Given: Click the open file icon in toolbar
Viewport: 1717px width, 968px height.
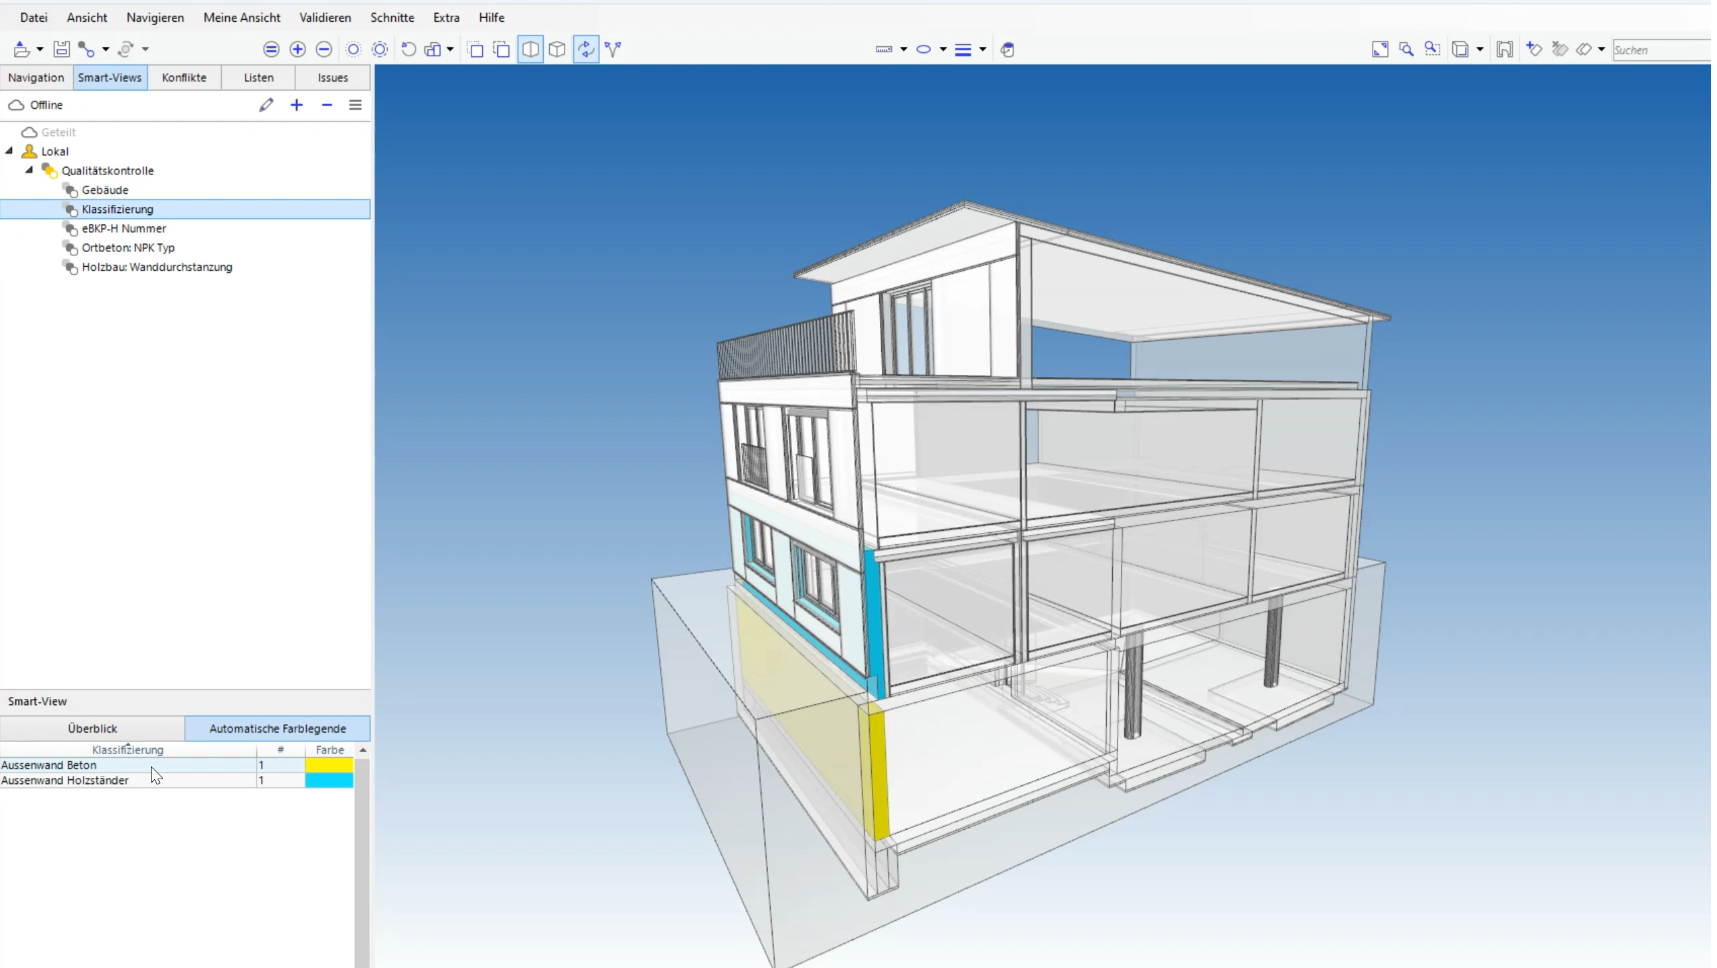Looking at the screenshot, I should pyautogui.click(x=21, y=49).
